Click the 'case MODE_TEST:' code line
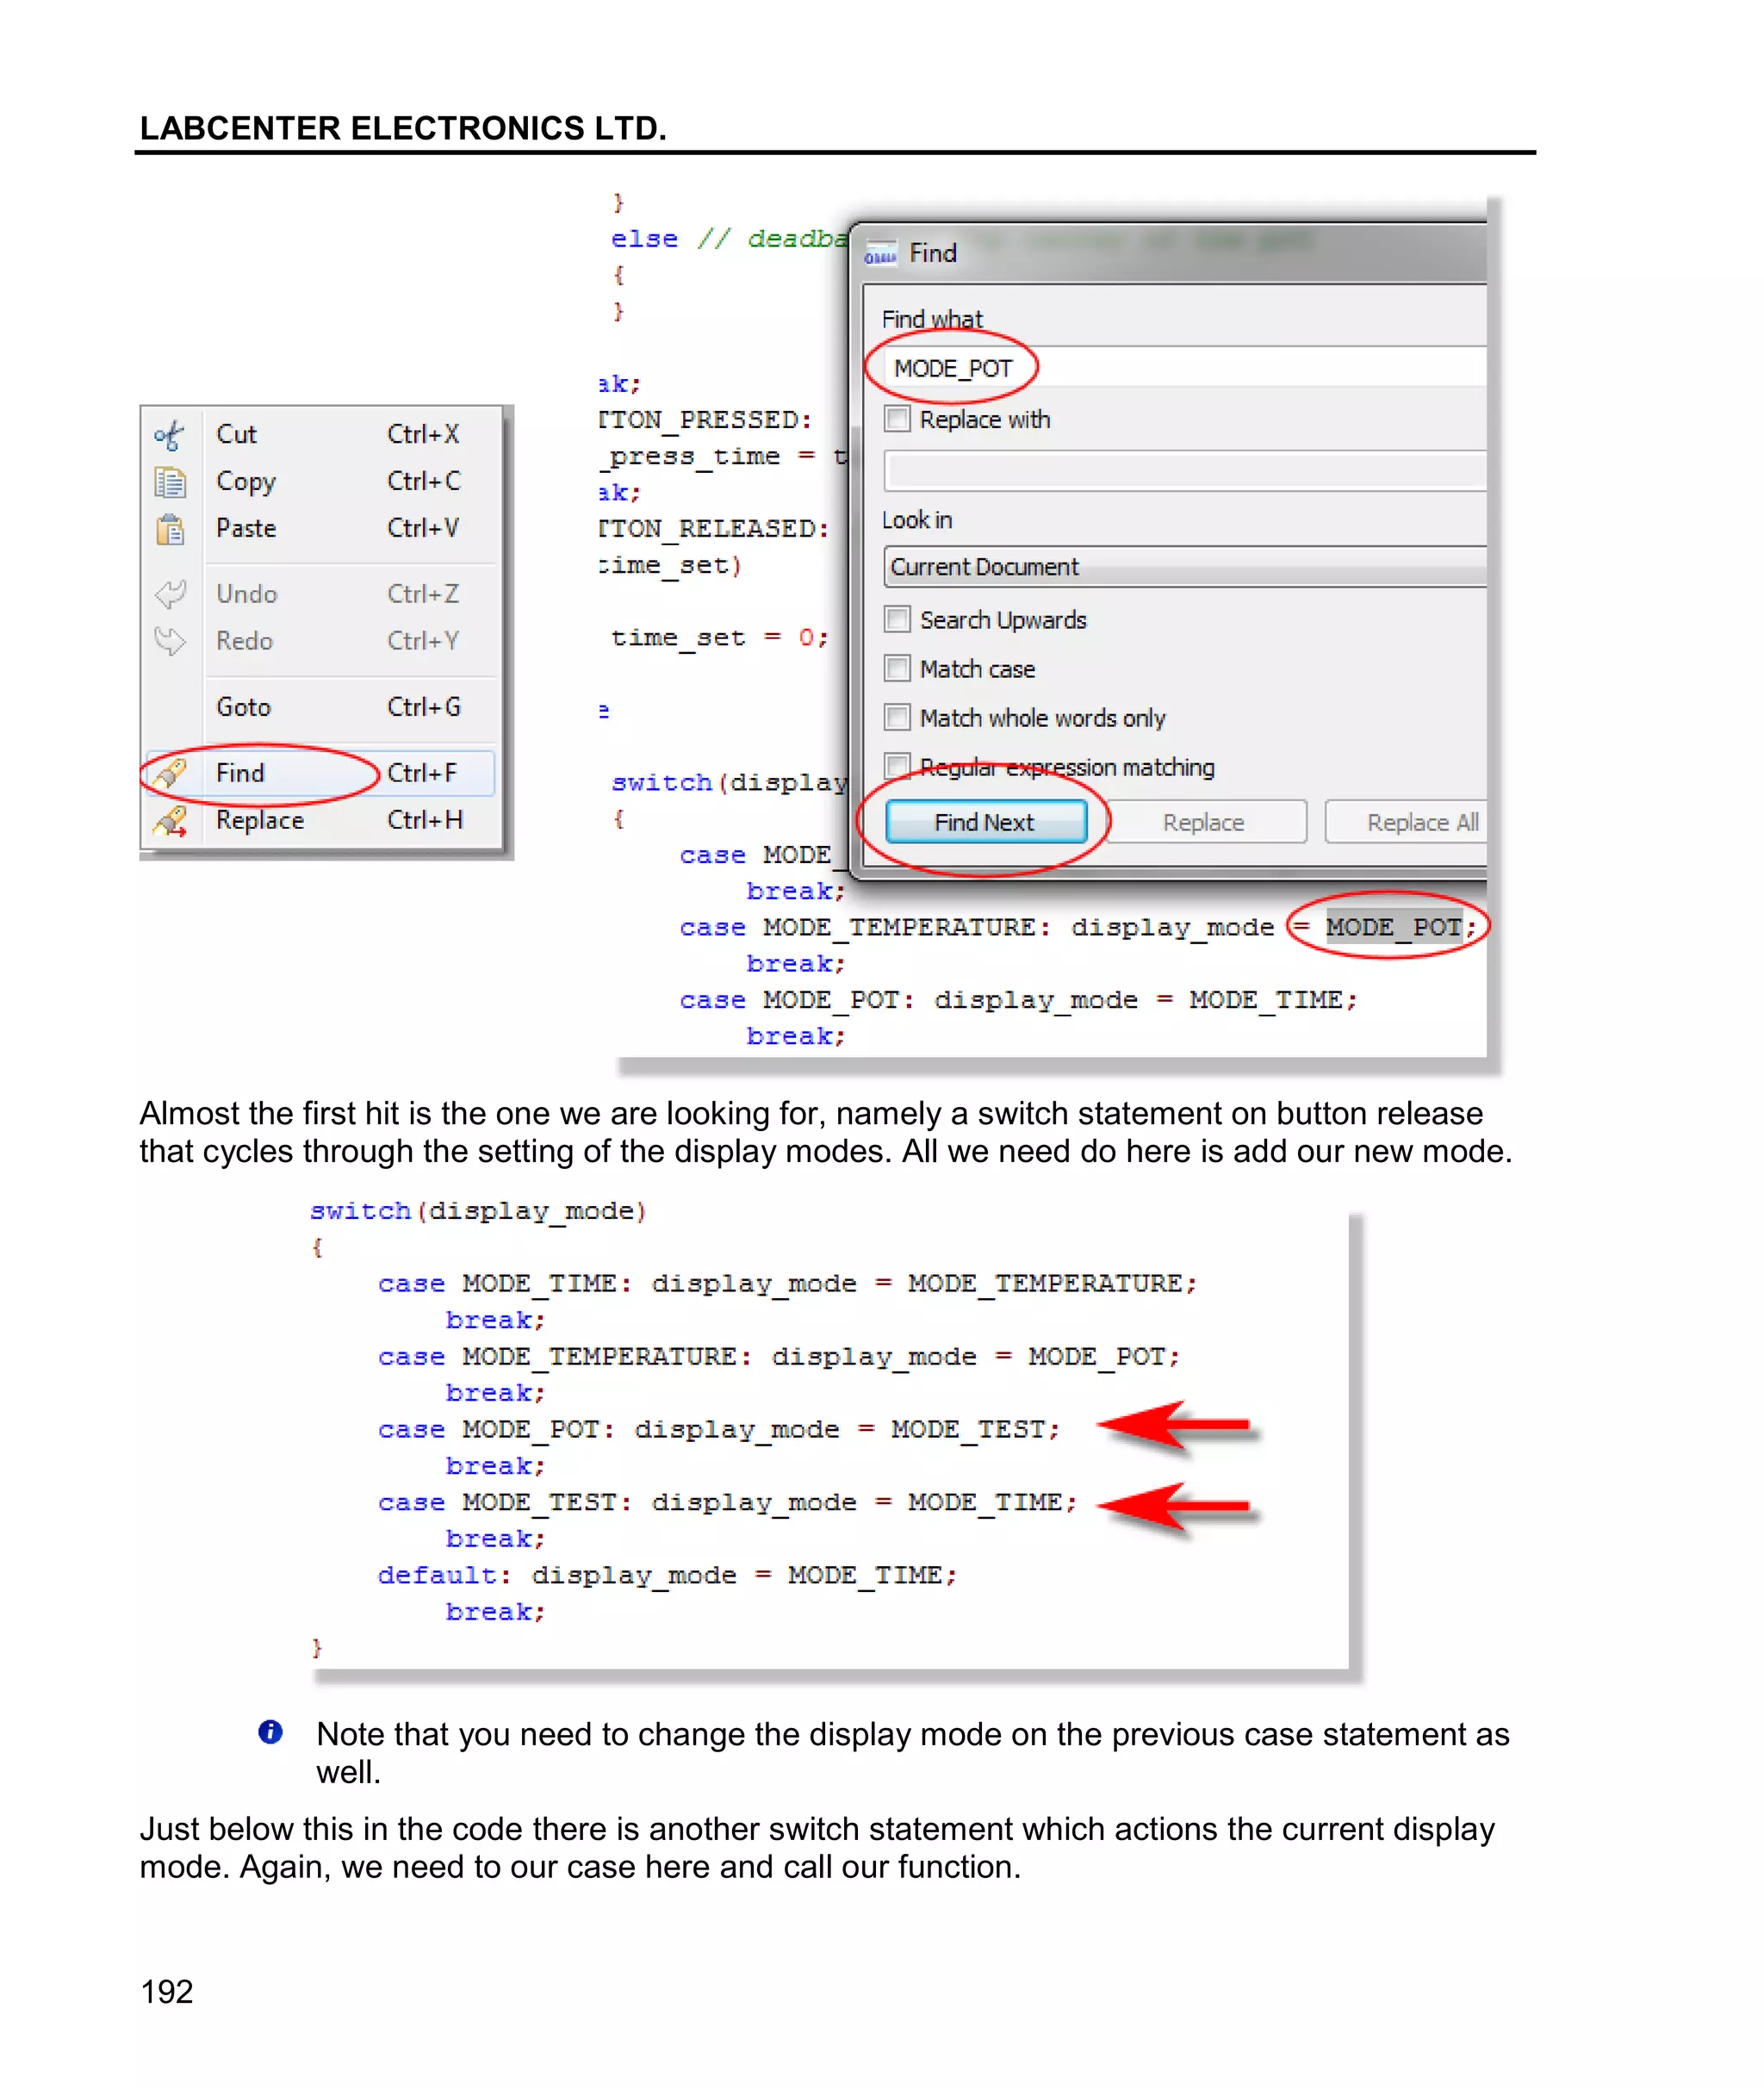This screenshot has width=1764, height=2089. coord(727,1502)
